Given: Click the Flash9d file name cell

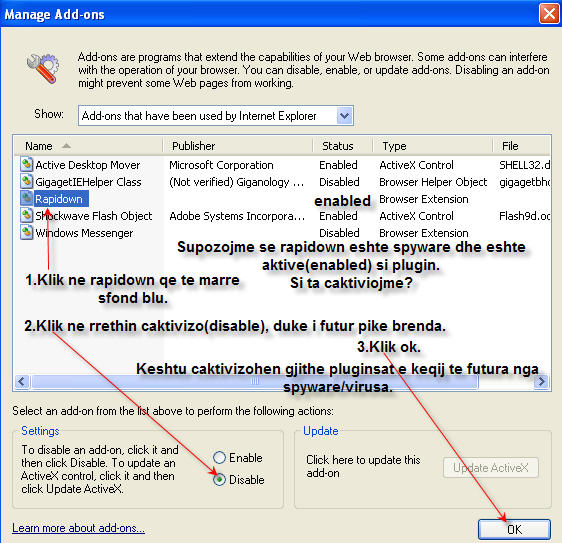Looking at the screenshot, I should [524, 216].
